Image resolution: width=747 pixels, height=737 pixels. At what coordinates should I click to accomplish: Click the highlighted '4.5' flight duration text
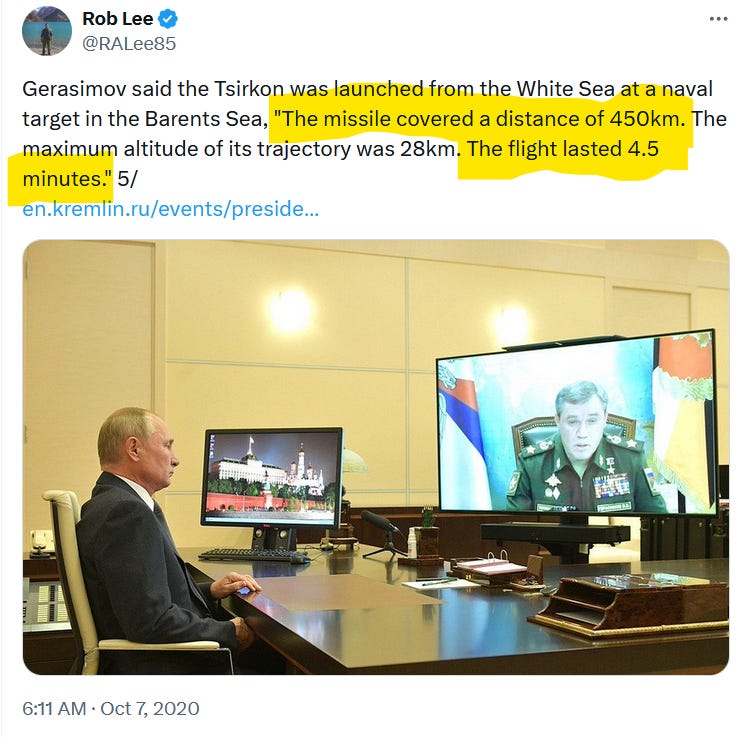[x=644, y=149]
